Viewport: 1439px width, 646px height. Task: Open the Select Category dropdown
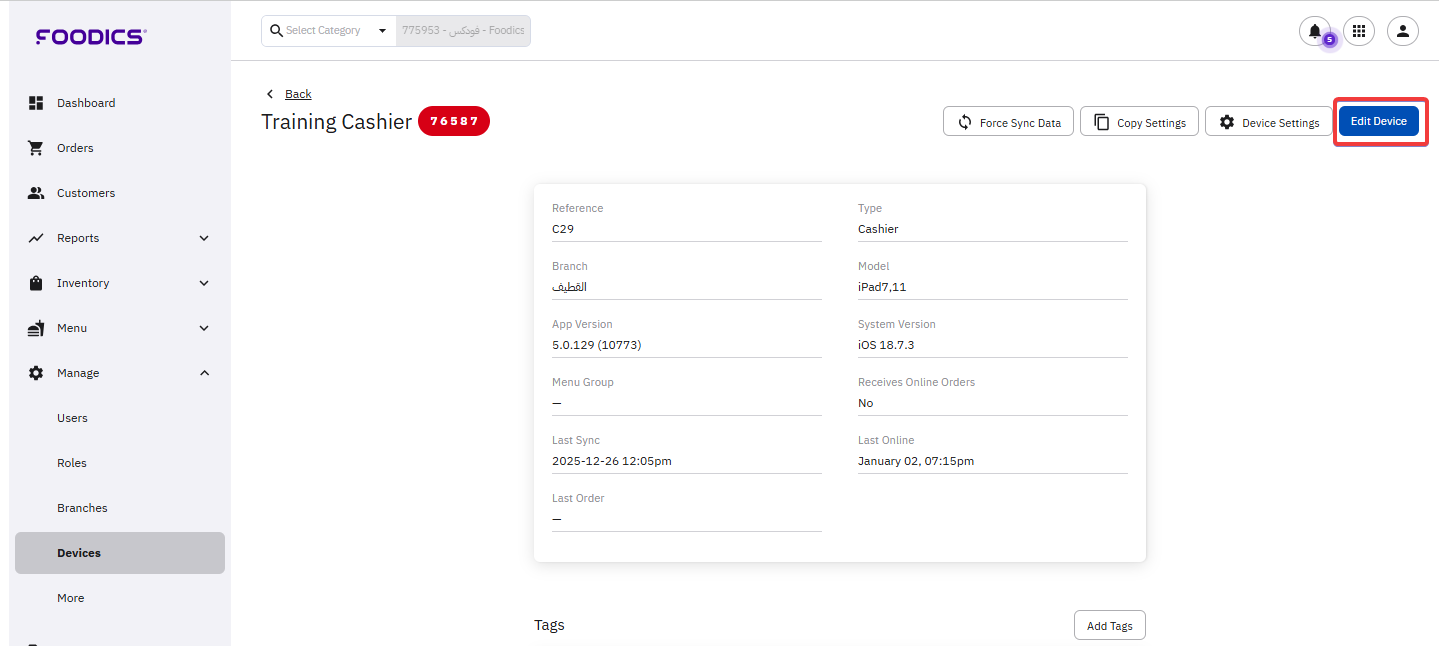click(381, 31)
